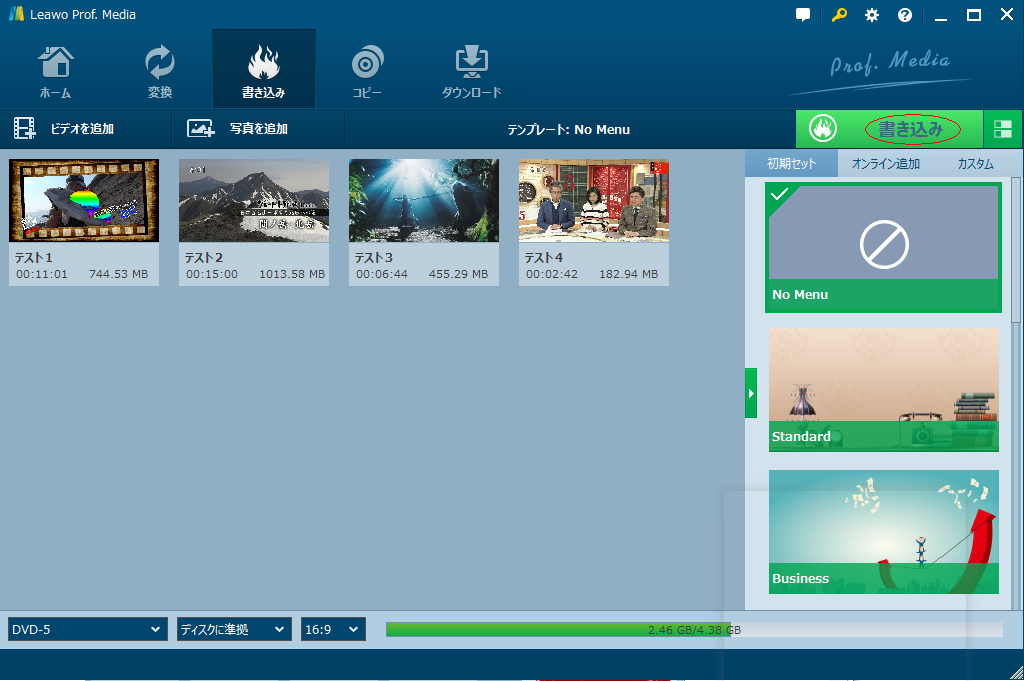Click duration 00:02:42

552,274
